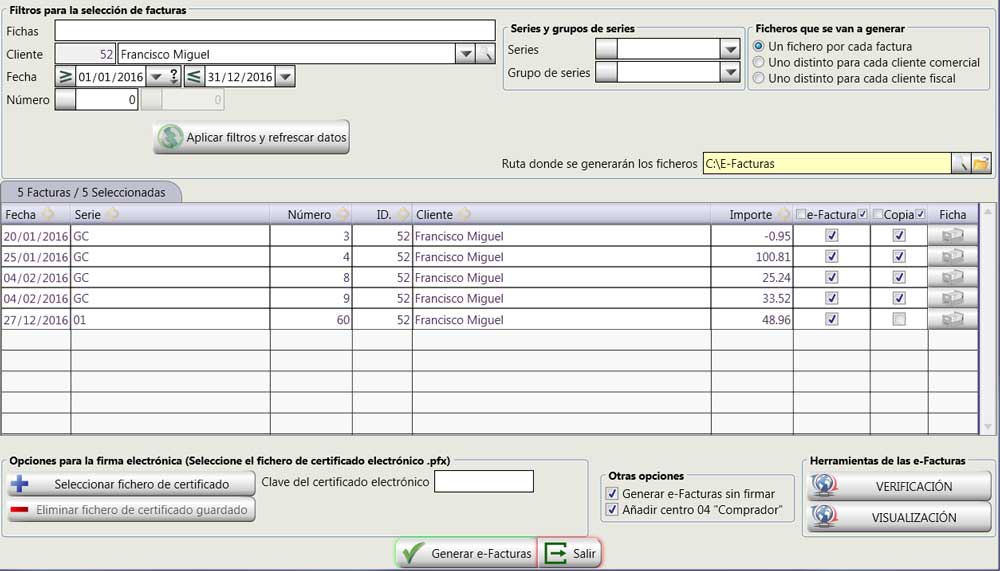
Task: Click the folder icon beside the file path
Action: pyautogui.click(x=981, y=164)
